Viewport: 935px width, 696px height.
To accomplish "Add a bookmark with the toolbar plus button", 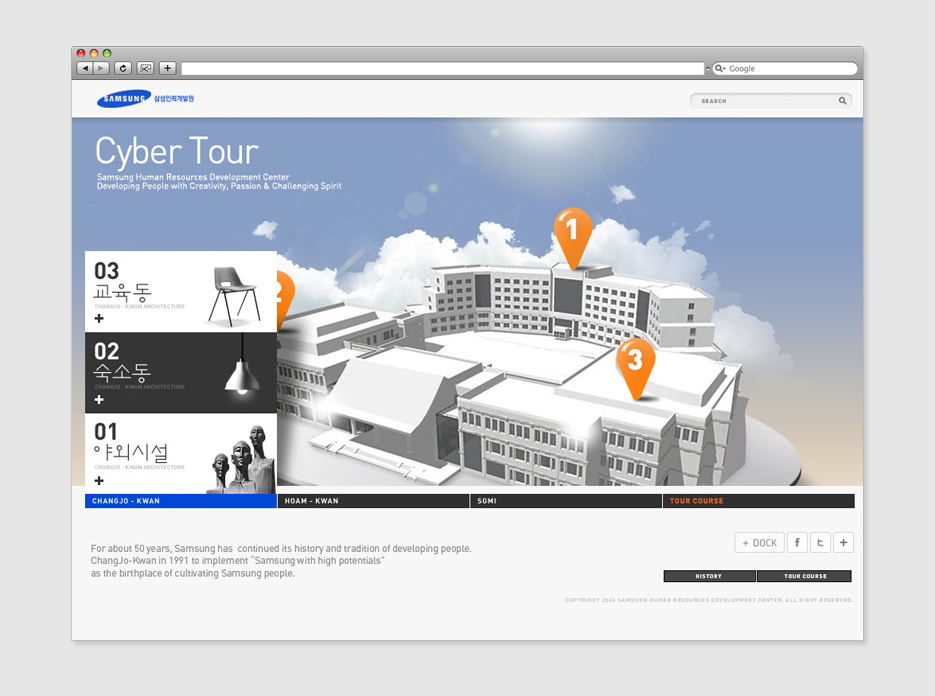I will (x=168, y=69).
